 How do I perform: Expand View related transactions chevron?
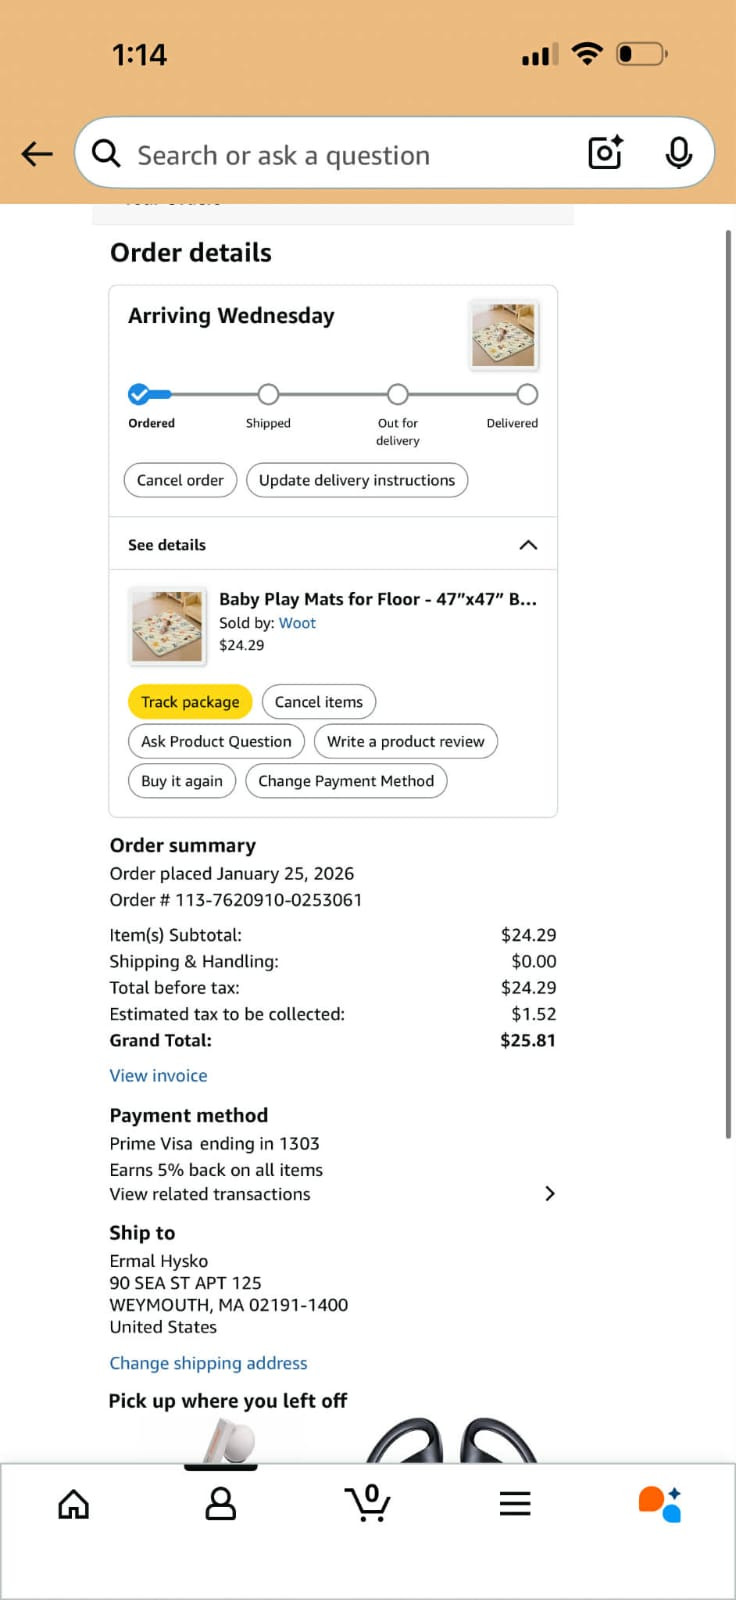click(549, 1193)
